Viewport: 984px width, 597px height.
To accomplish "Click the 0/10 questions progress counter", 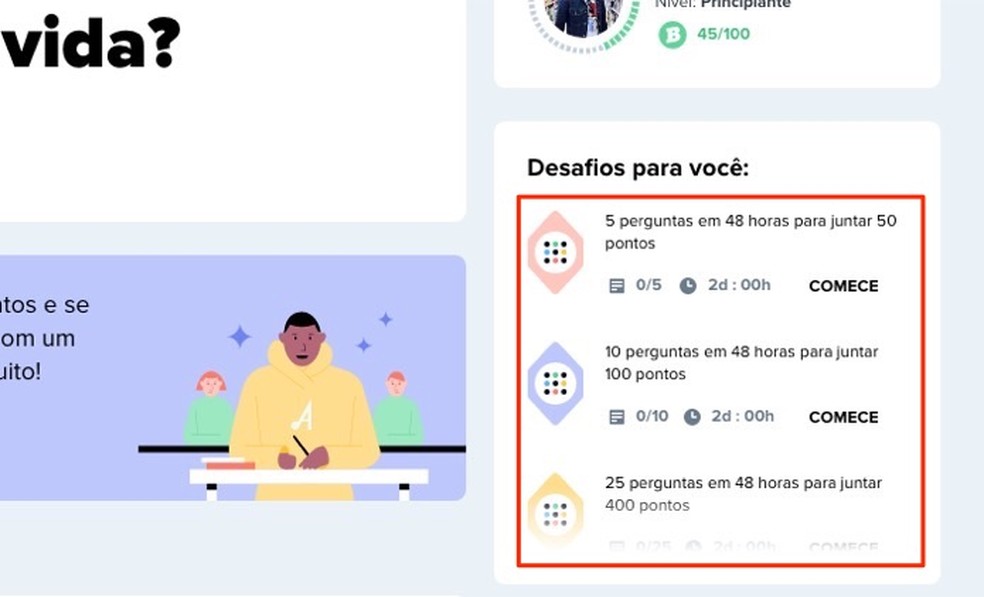I will [651, 416].
